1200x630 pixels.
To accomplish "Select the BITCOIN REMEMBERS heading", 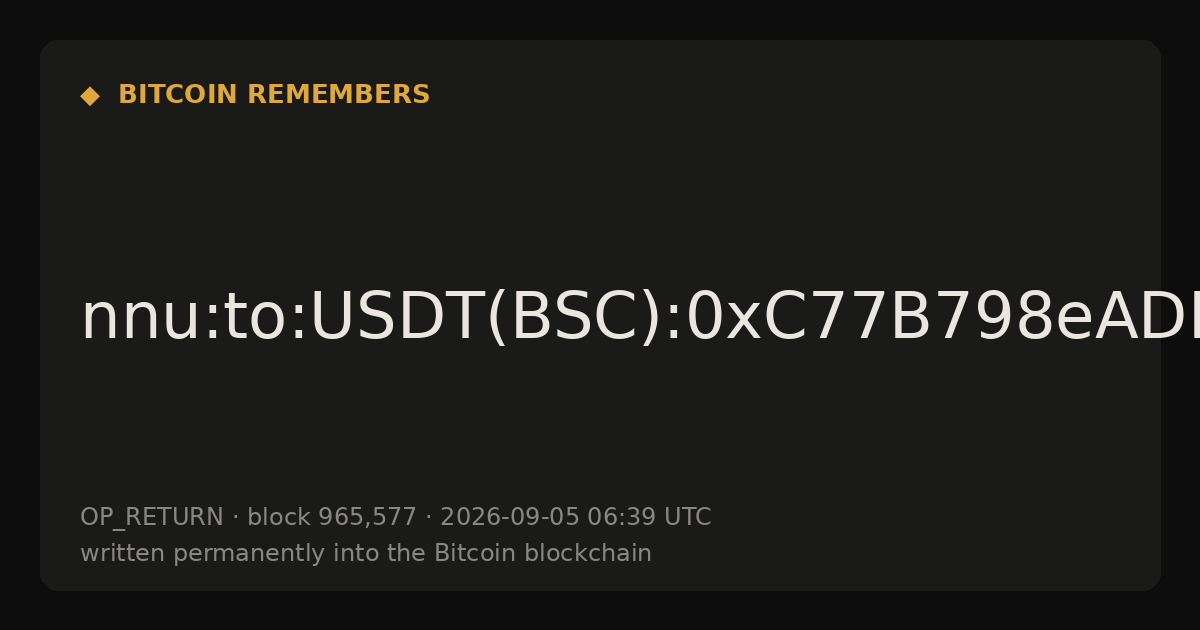I will tap(274, 95).
